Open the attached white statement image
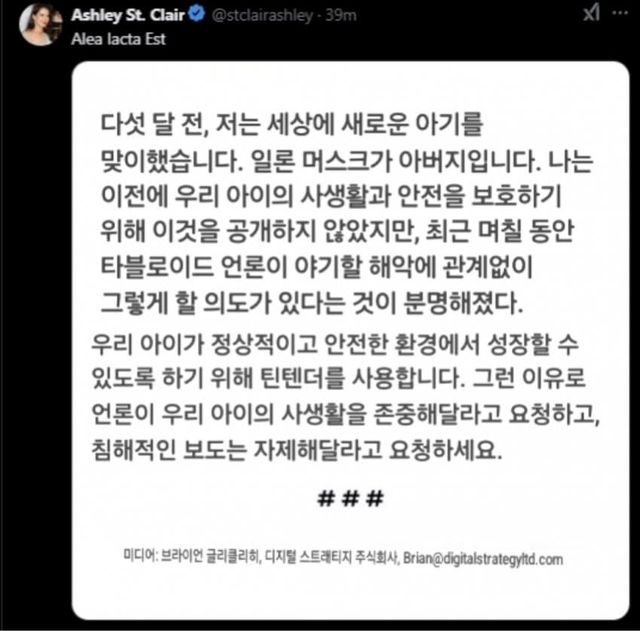Screen dimensions: 640x631 pyautogui.click(x=350, y=340)
